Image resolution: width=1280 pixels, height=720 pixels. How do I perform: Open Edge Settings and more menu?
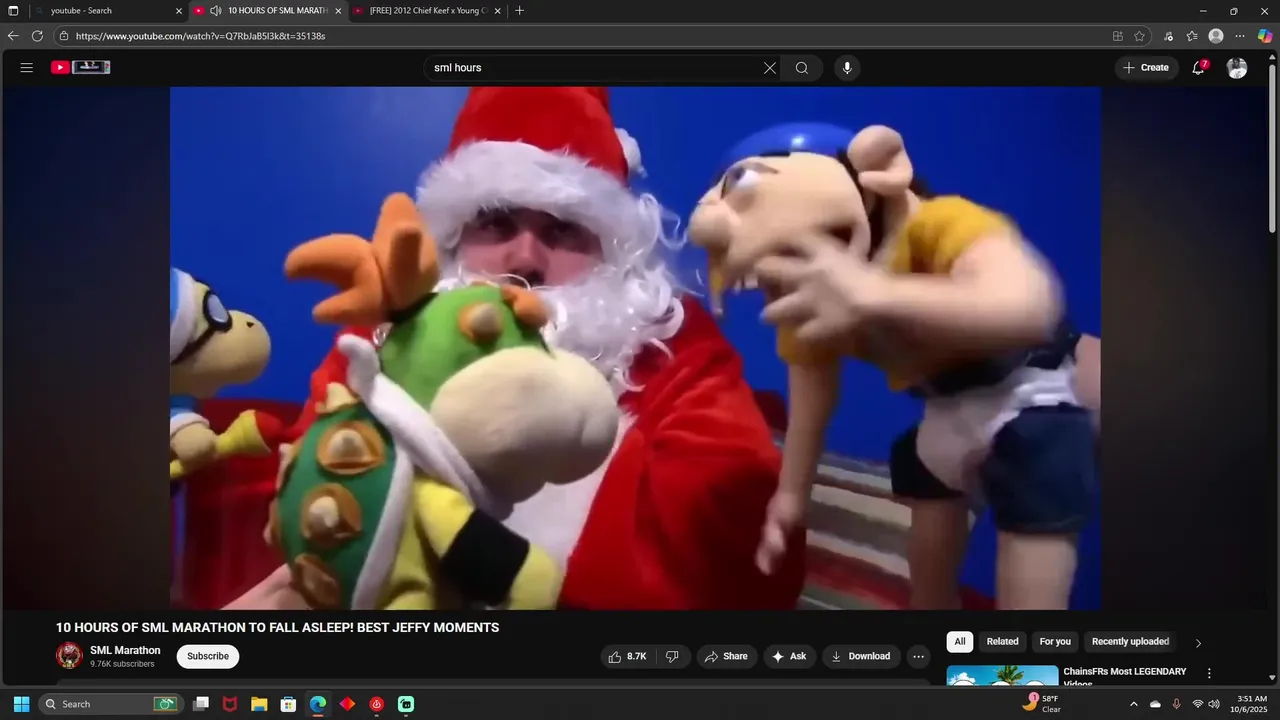click(1240, 36)
